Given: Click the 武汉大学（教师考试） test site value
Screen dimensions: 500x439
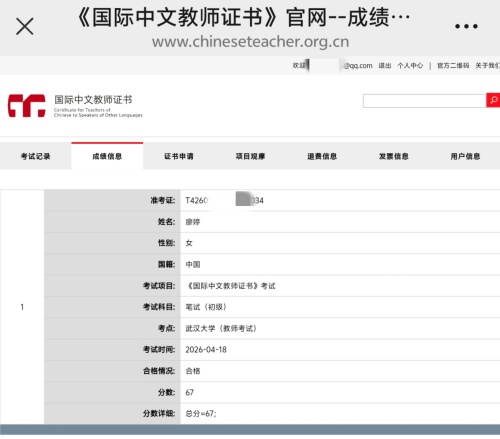Looking at the screenshot, I should click(x=221, y=328).
